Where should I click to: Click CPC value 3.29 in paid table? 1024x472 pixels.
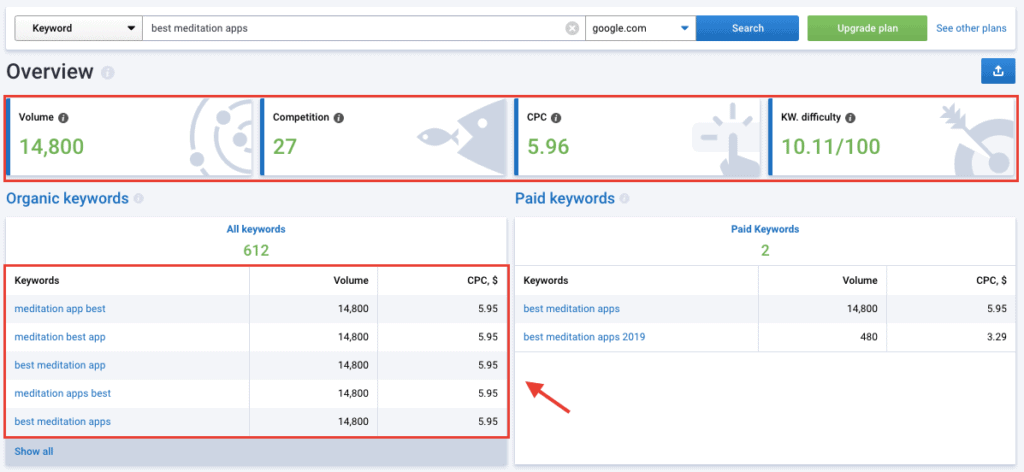[x=998, y=337]
